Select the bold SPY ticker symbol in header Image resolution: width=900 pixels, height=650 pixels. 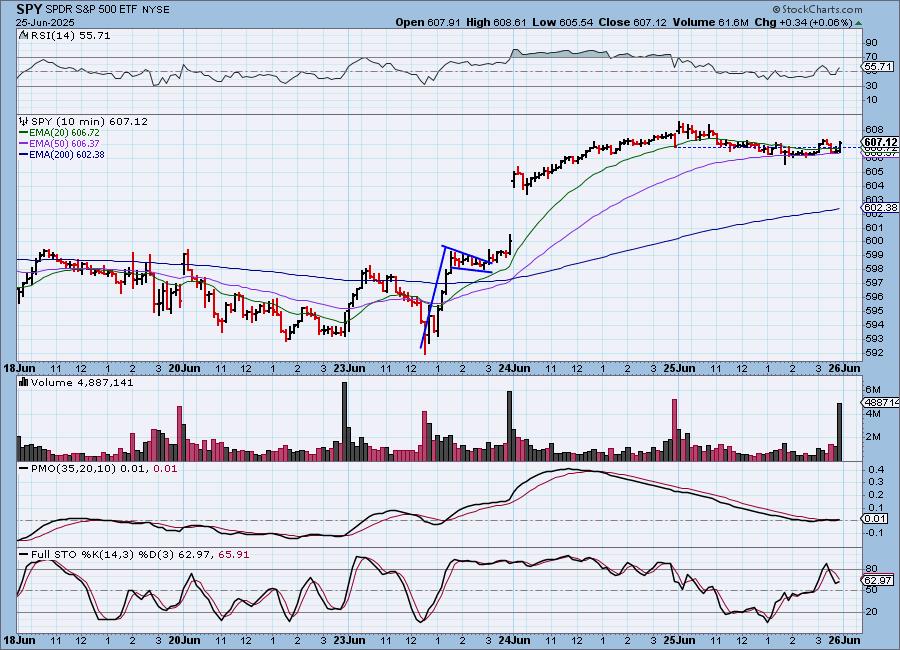29,9
